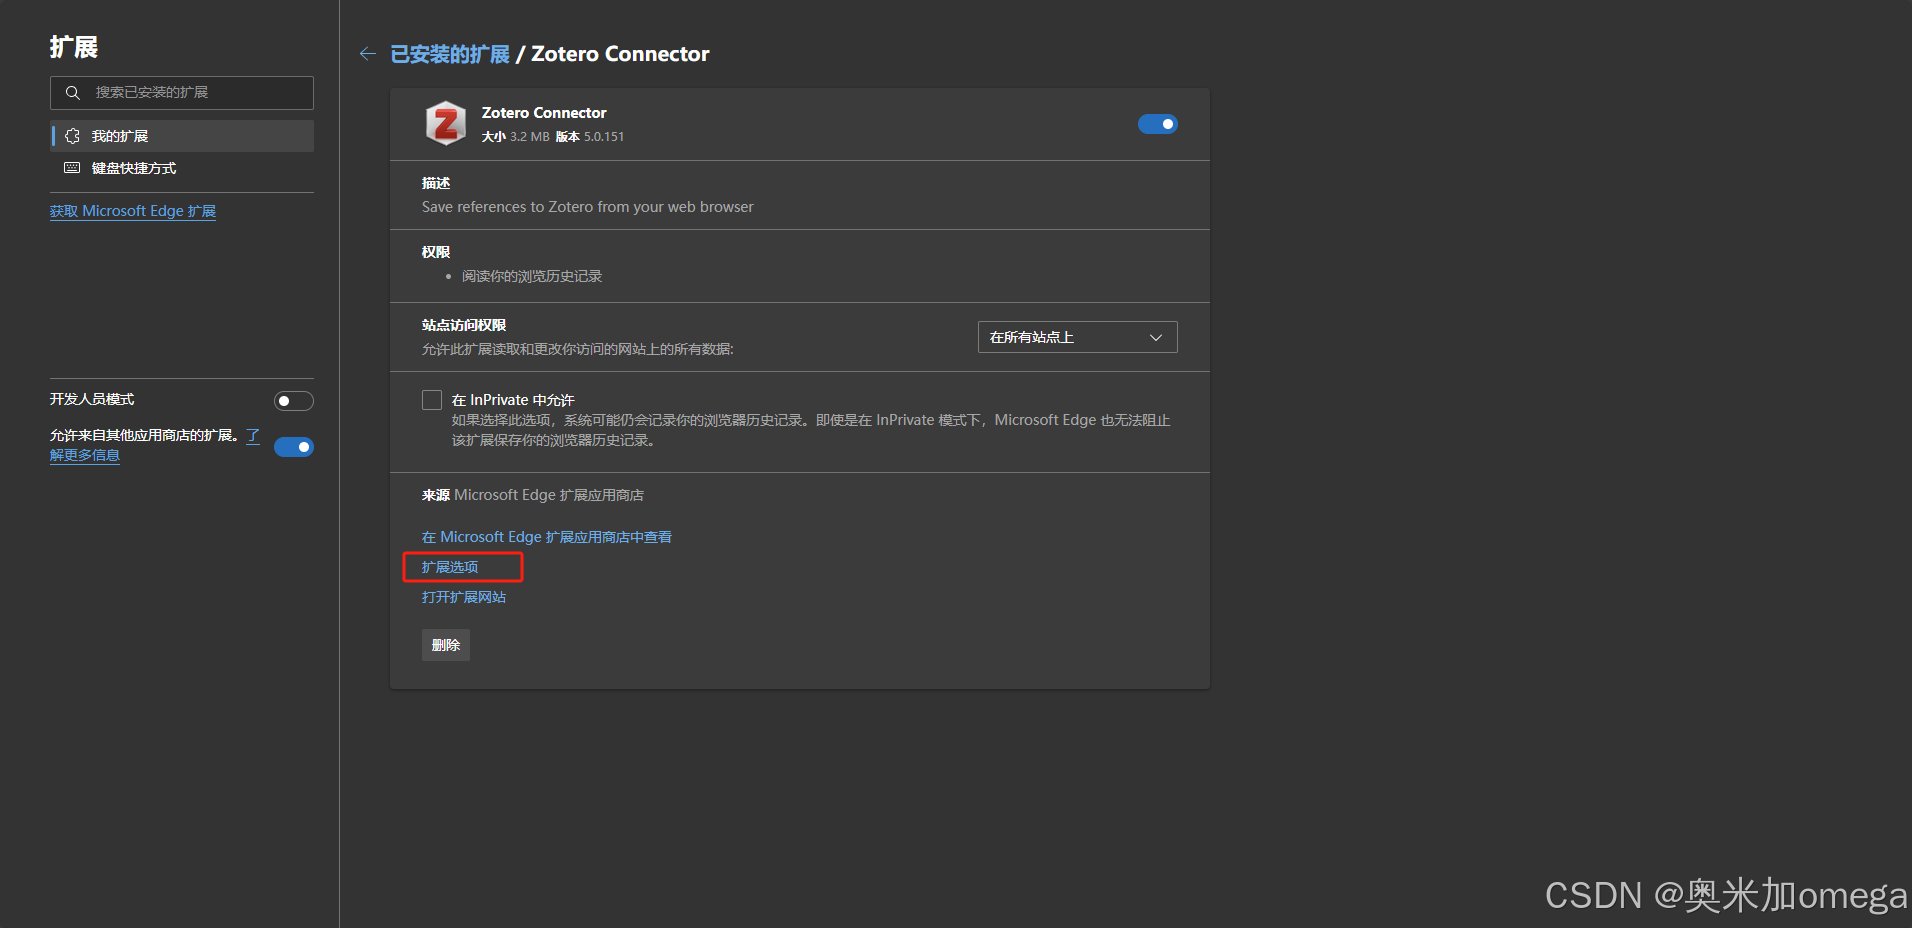Screen dimensions: 1912x928
Task: Click the 删除 button
Action: click(446, 645)
